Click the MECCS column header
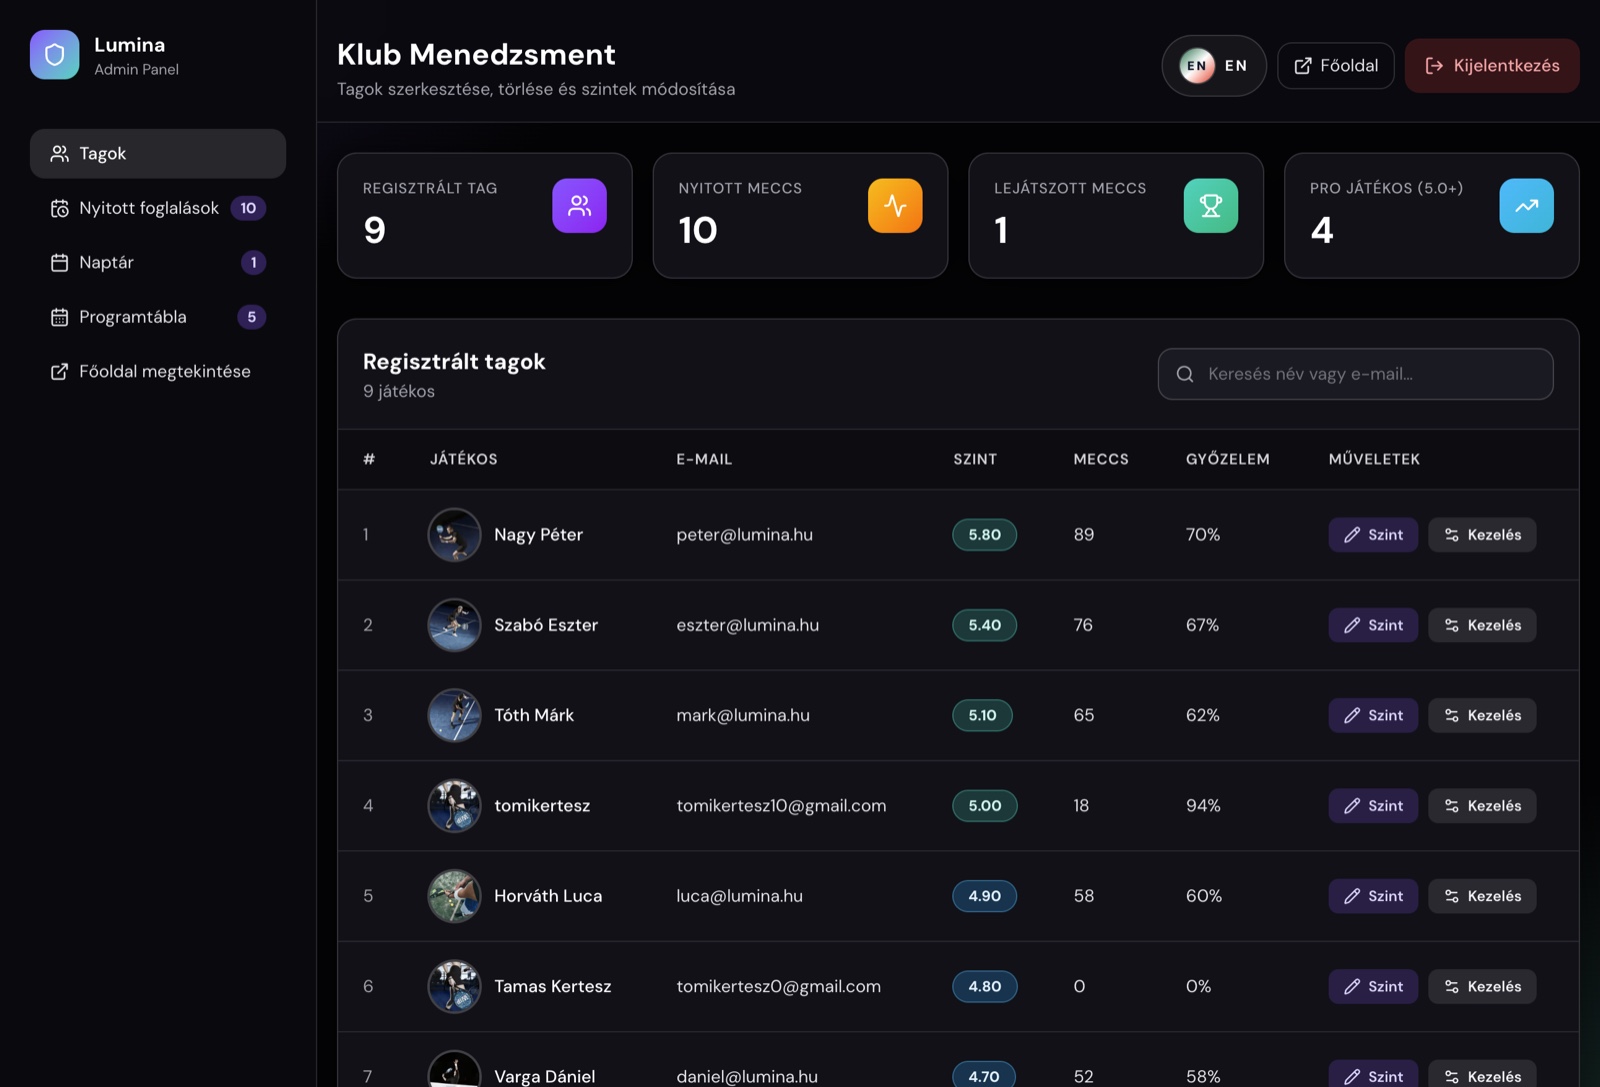This screenshot has width=1600, height=1087. [1101, 459]
